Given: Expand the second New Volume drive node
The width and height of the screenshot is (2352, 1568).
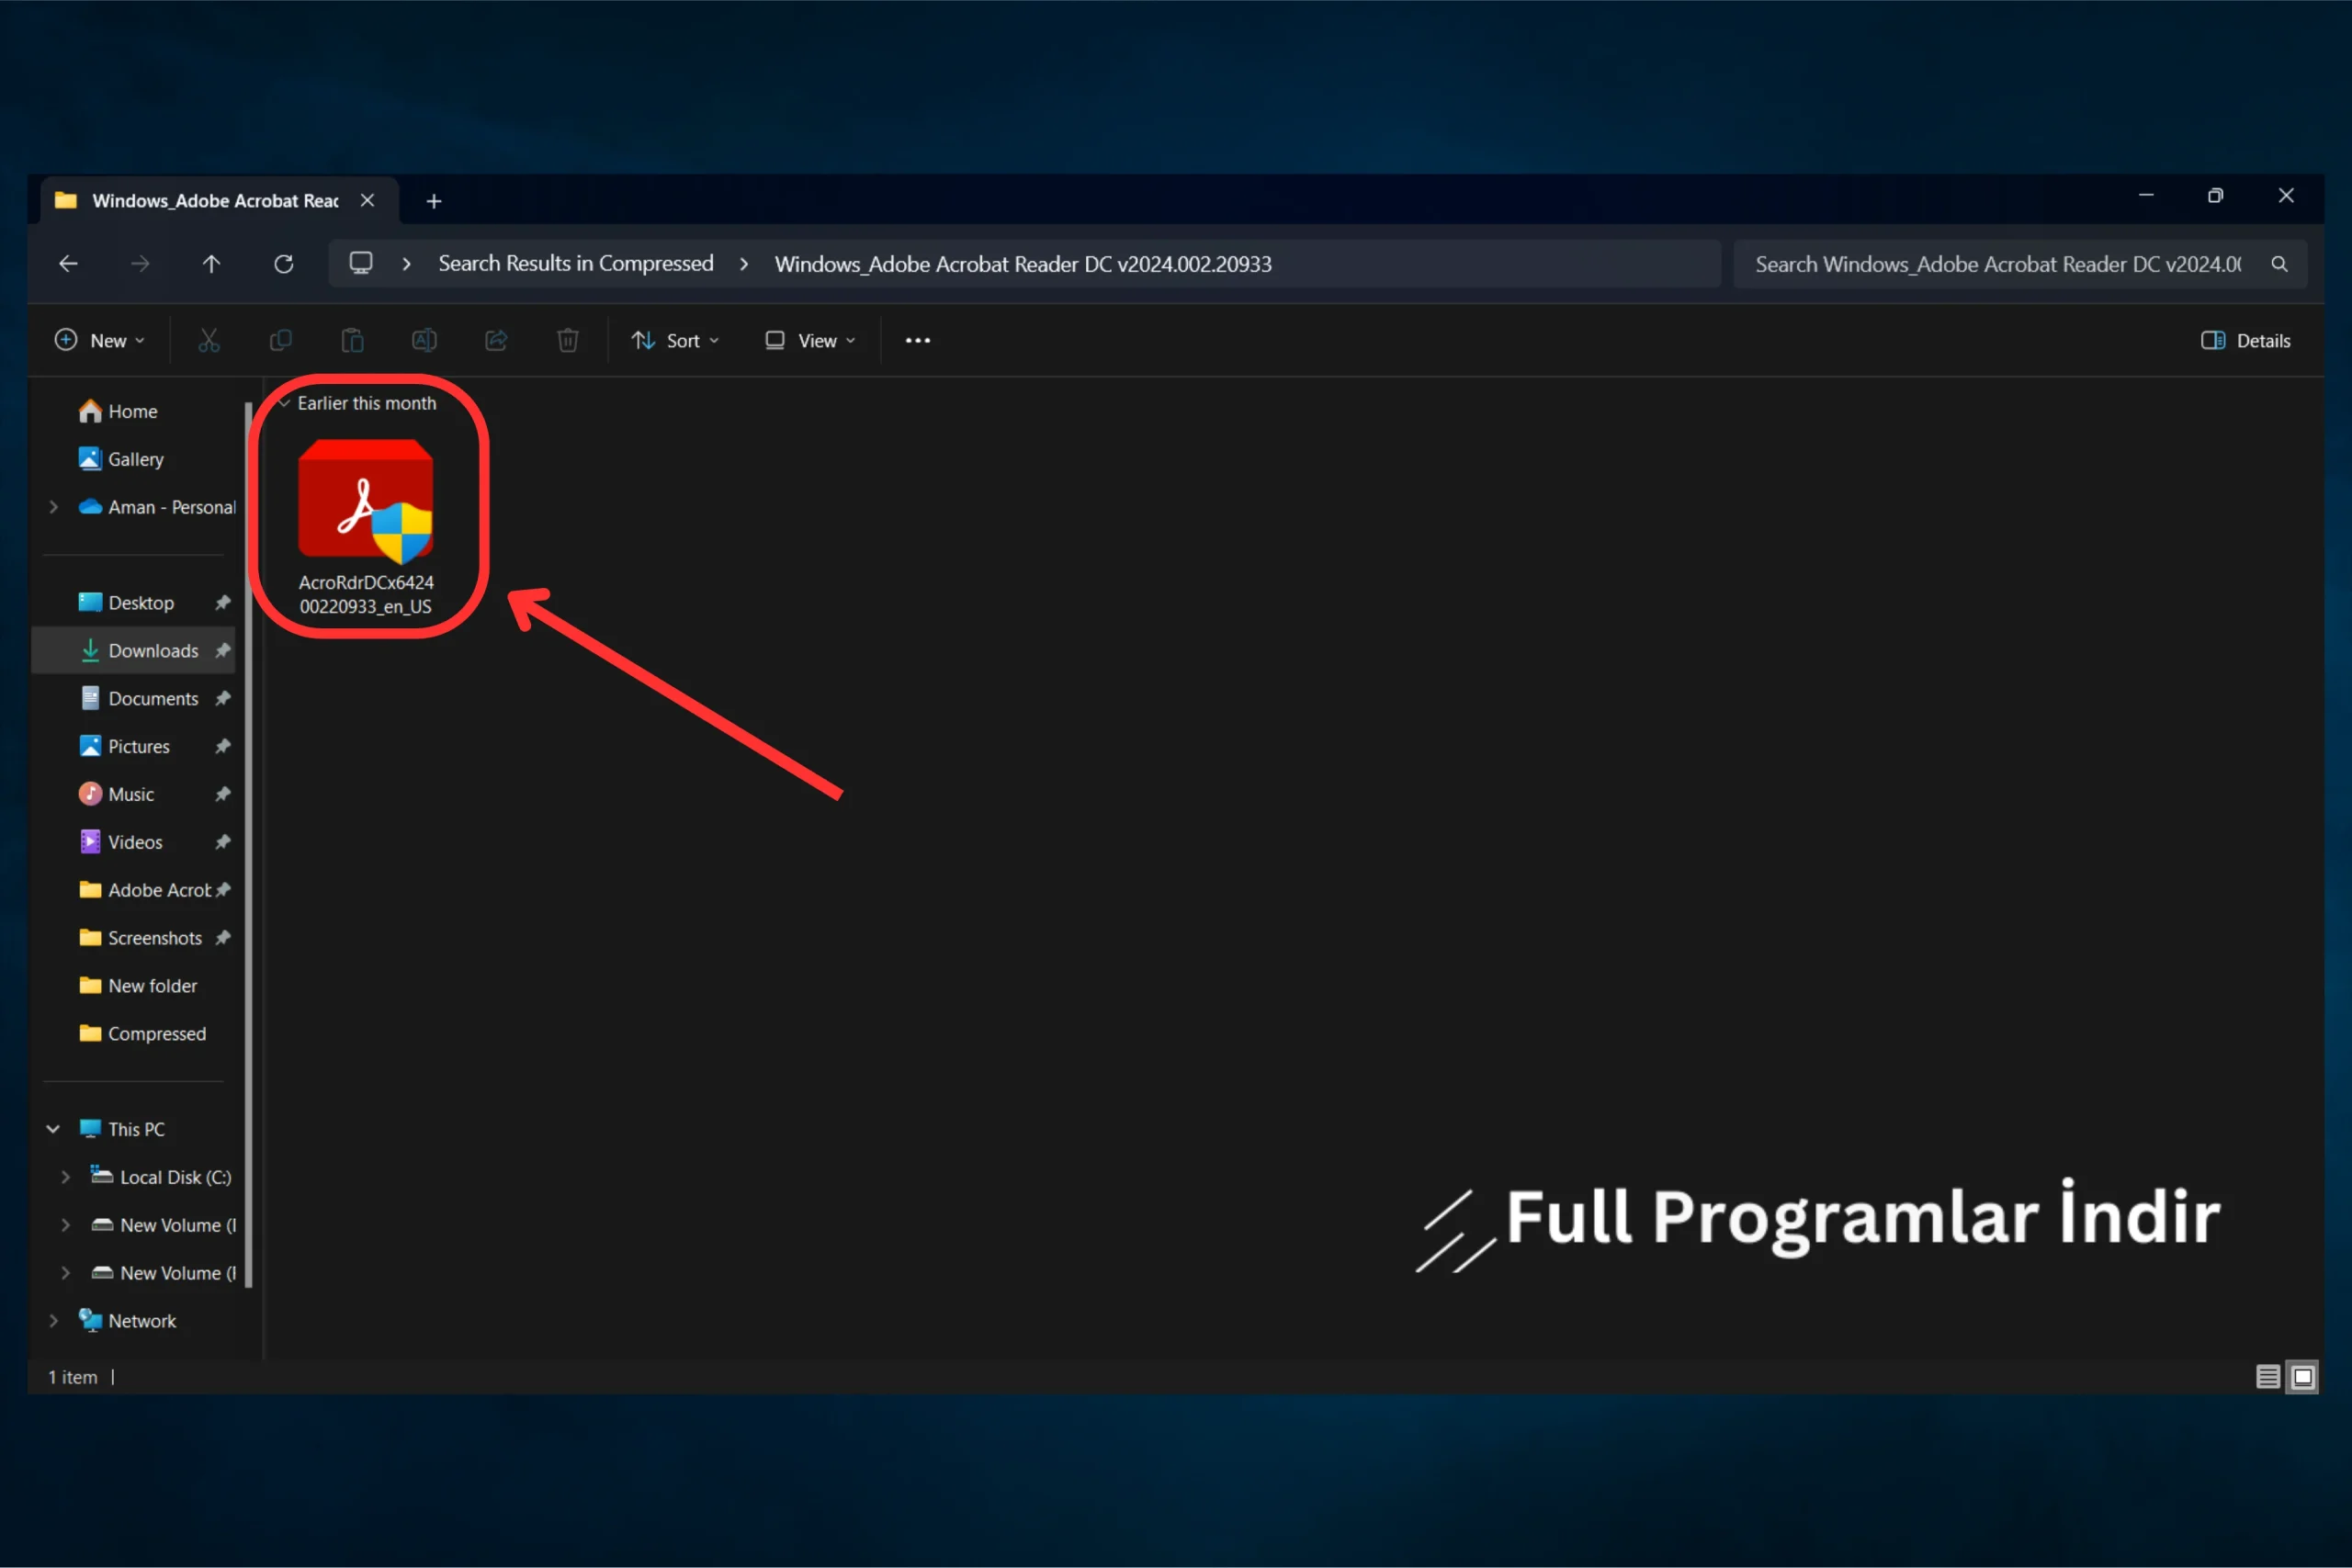Looking at the screenshot, I should (x=66, y=1273).
